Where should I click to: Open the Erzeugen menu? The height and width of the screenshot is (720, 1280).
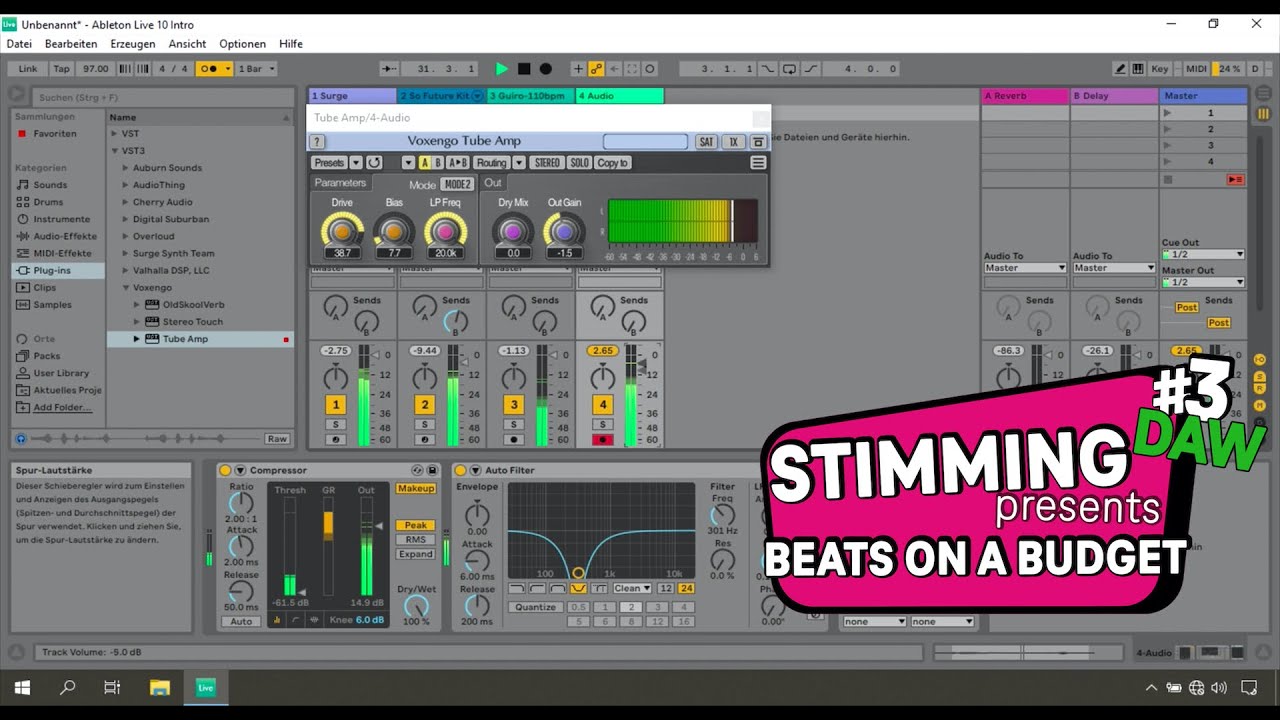pyautogui.click(x=133, y=44)
